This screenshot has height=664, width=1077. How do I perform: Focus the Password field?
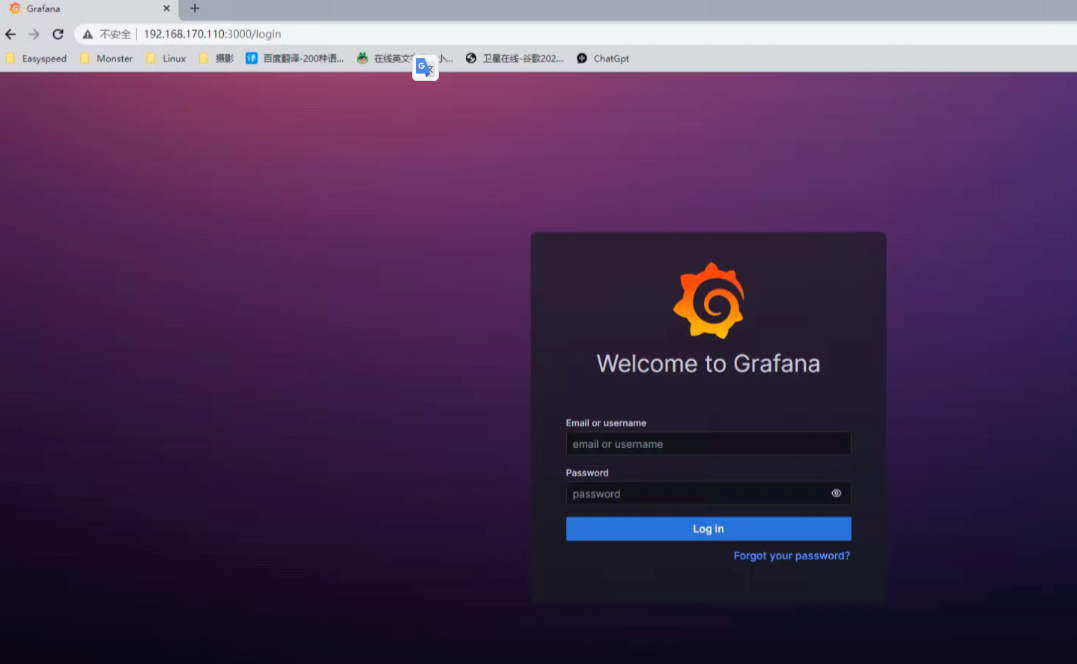point(708,493)
